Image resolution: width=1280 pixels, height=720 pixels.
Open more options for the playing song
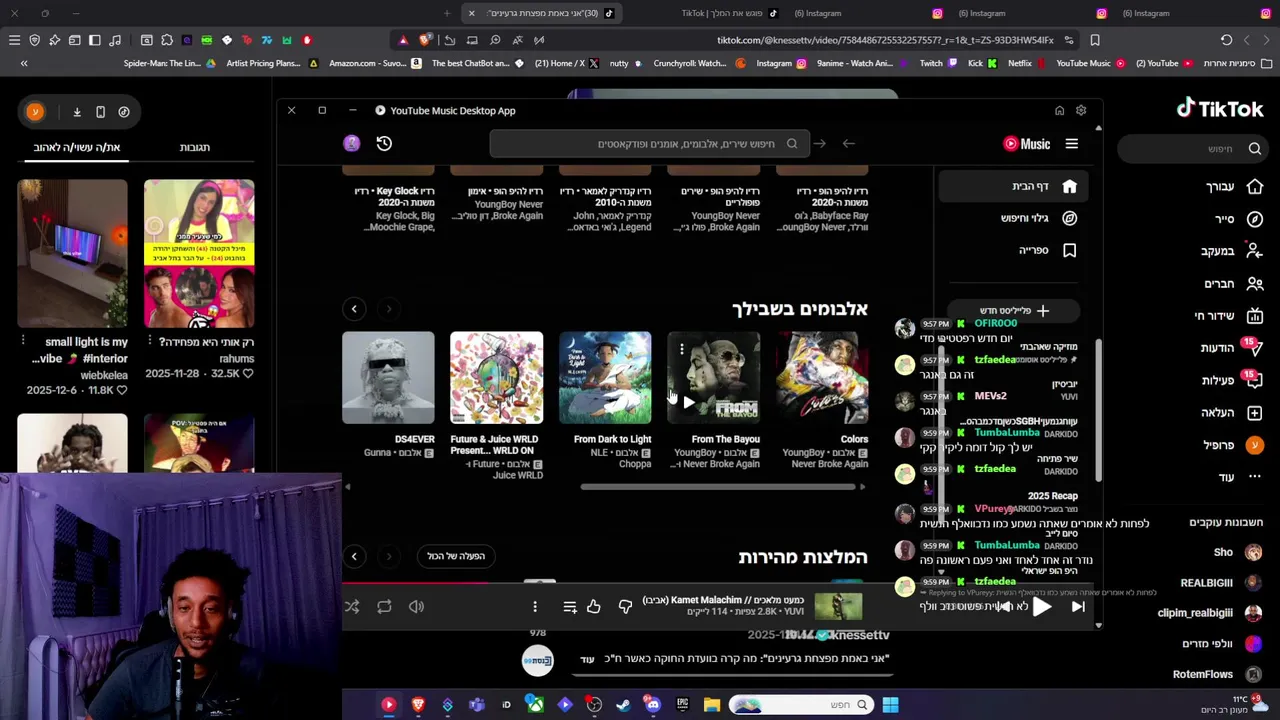pyautogui.click(x=535, y=606)
